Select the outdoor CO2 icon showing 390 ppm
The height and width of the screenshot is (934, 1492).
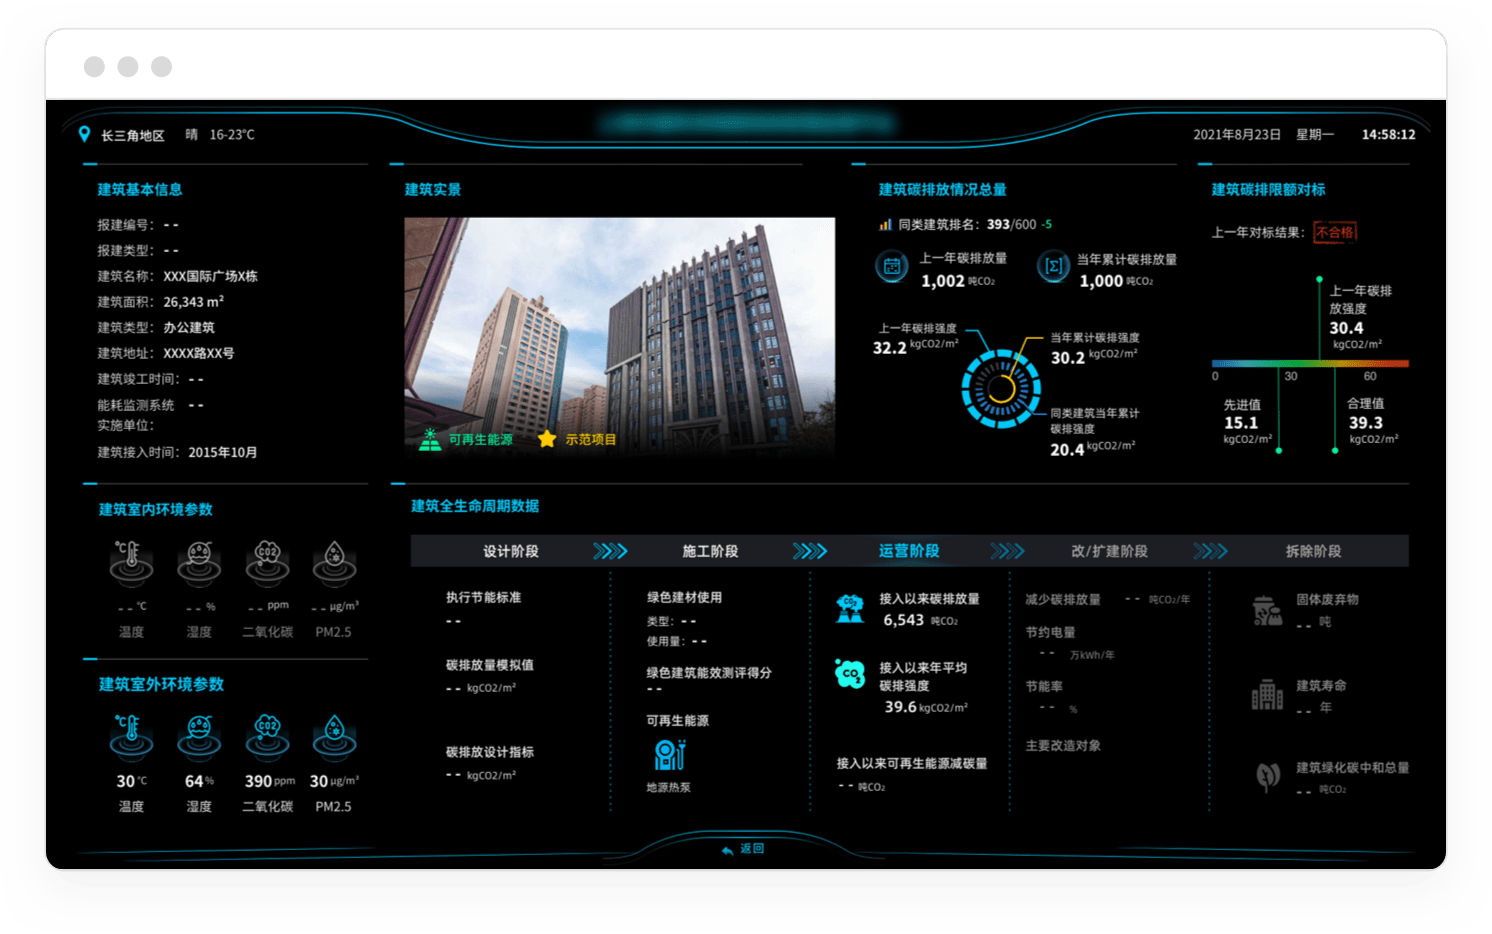[x=267, y=738]
